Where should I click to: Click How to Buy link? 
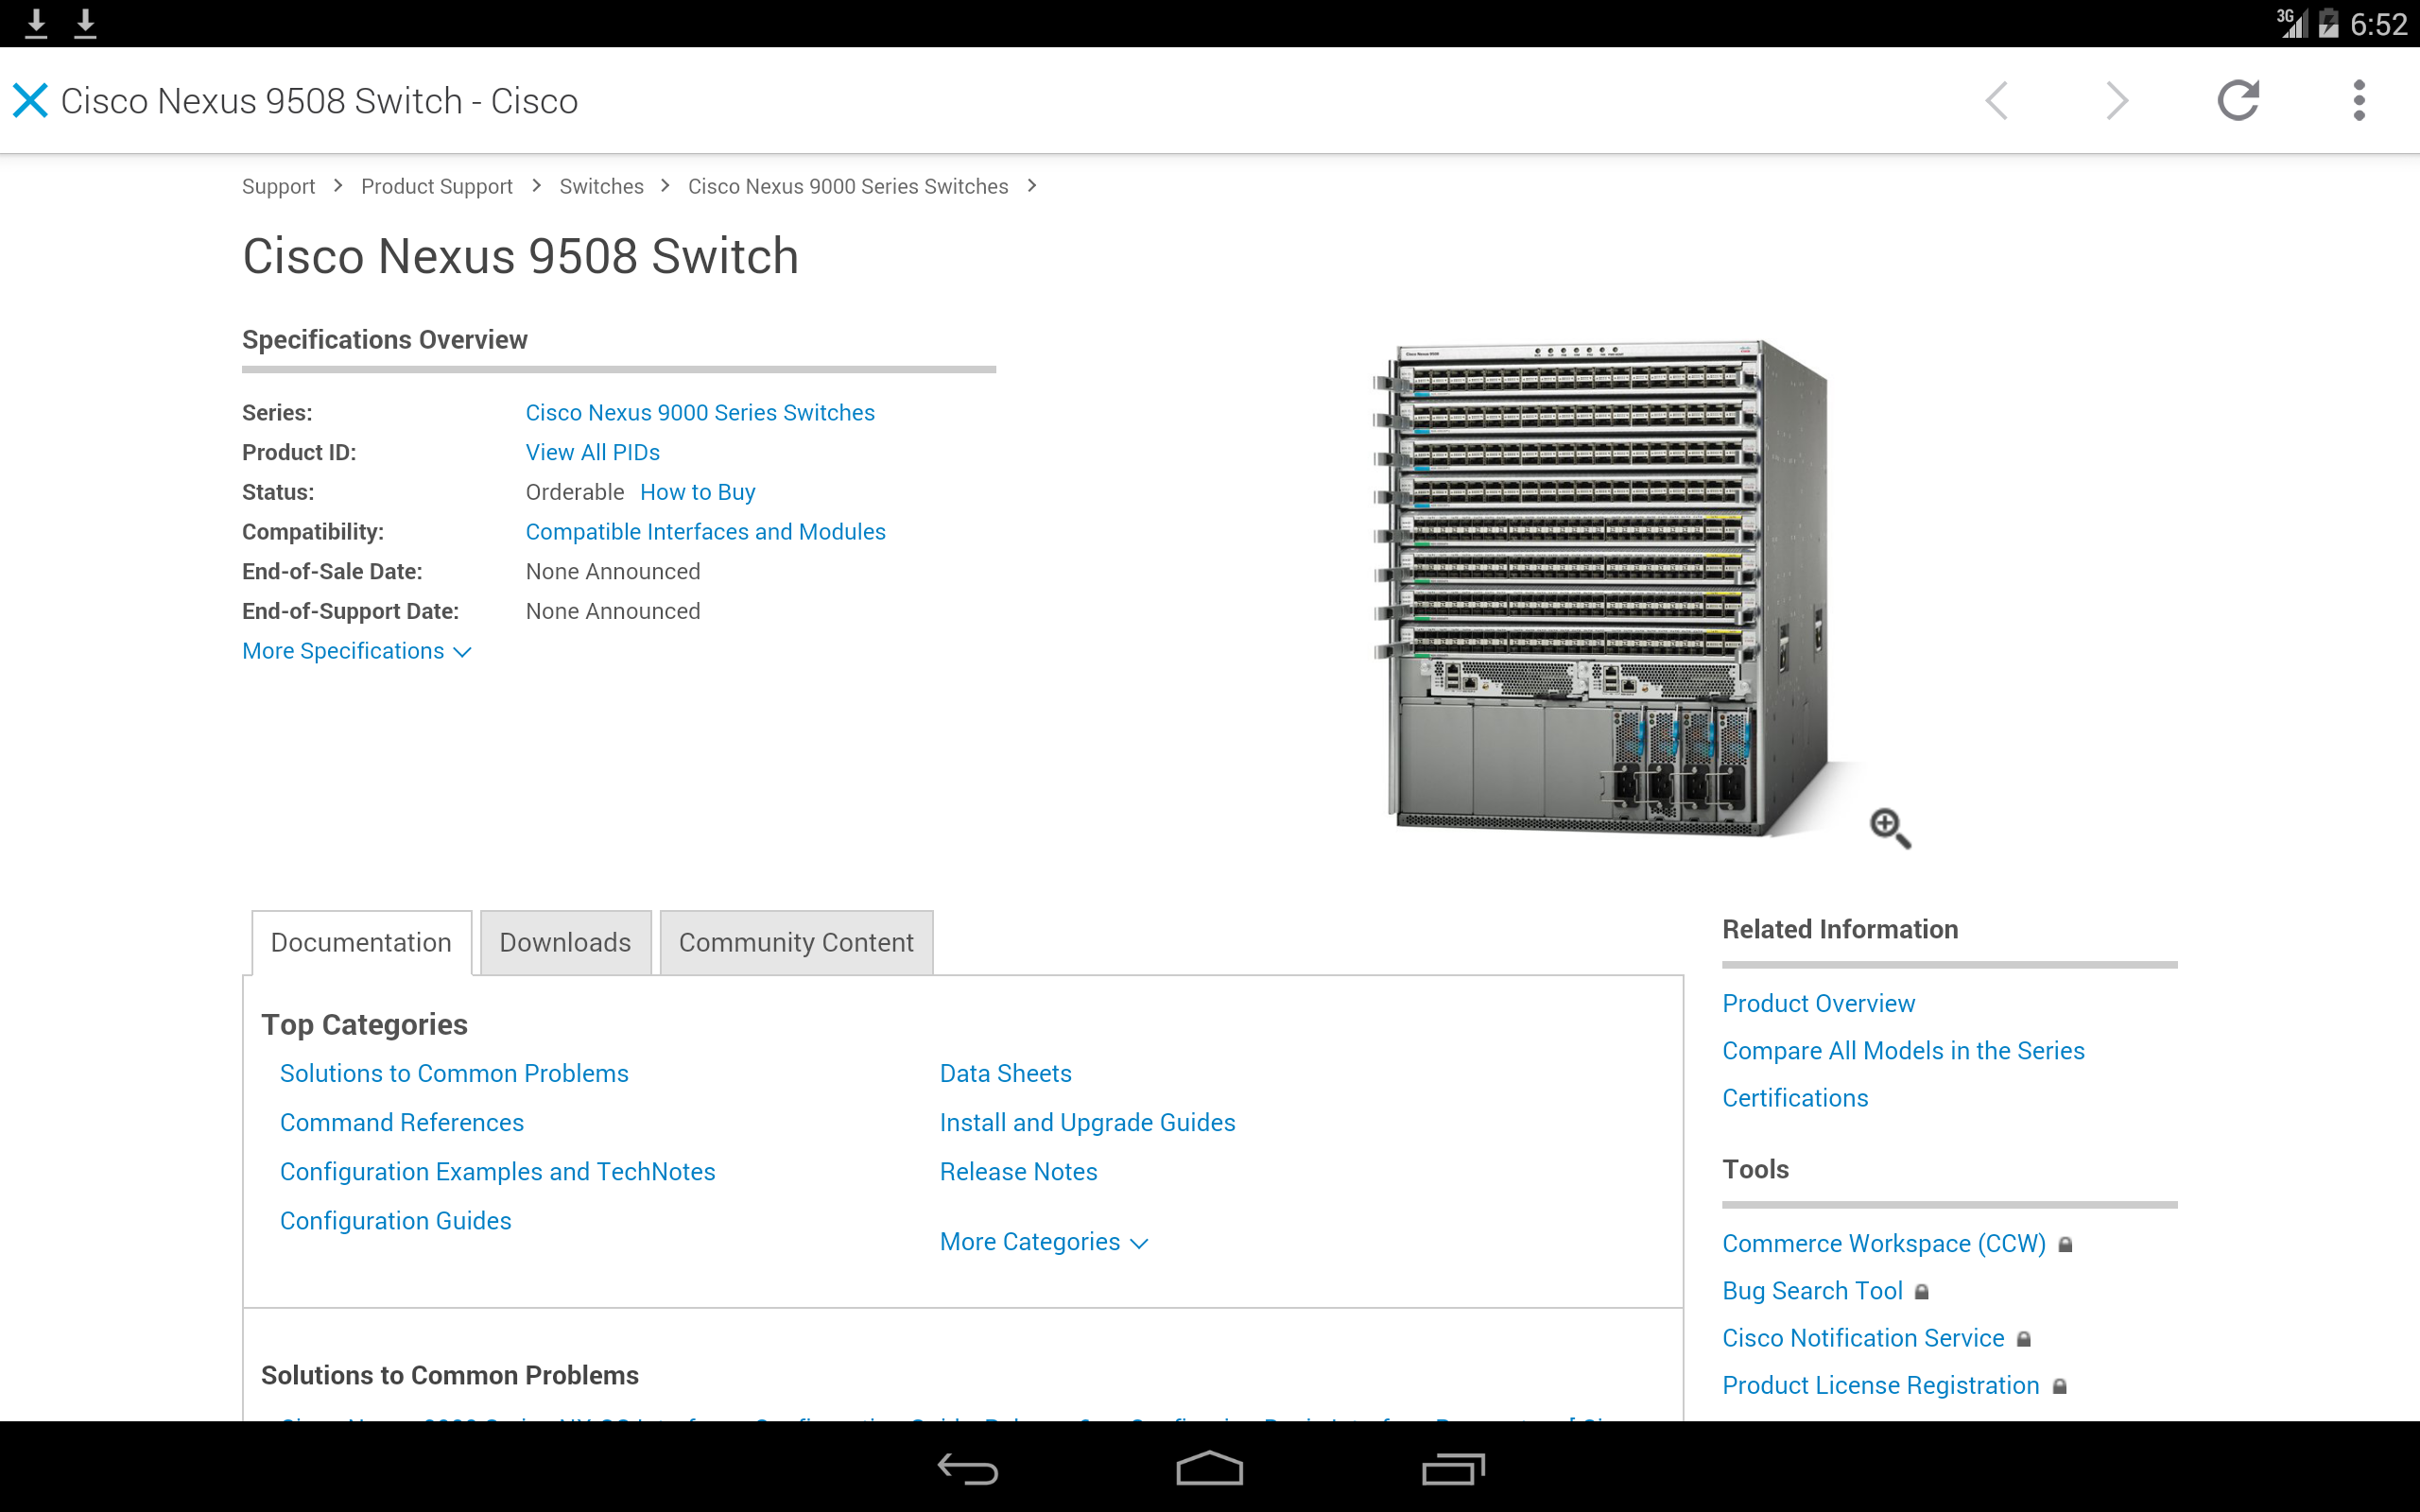click(697, 492)
